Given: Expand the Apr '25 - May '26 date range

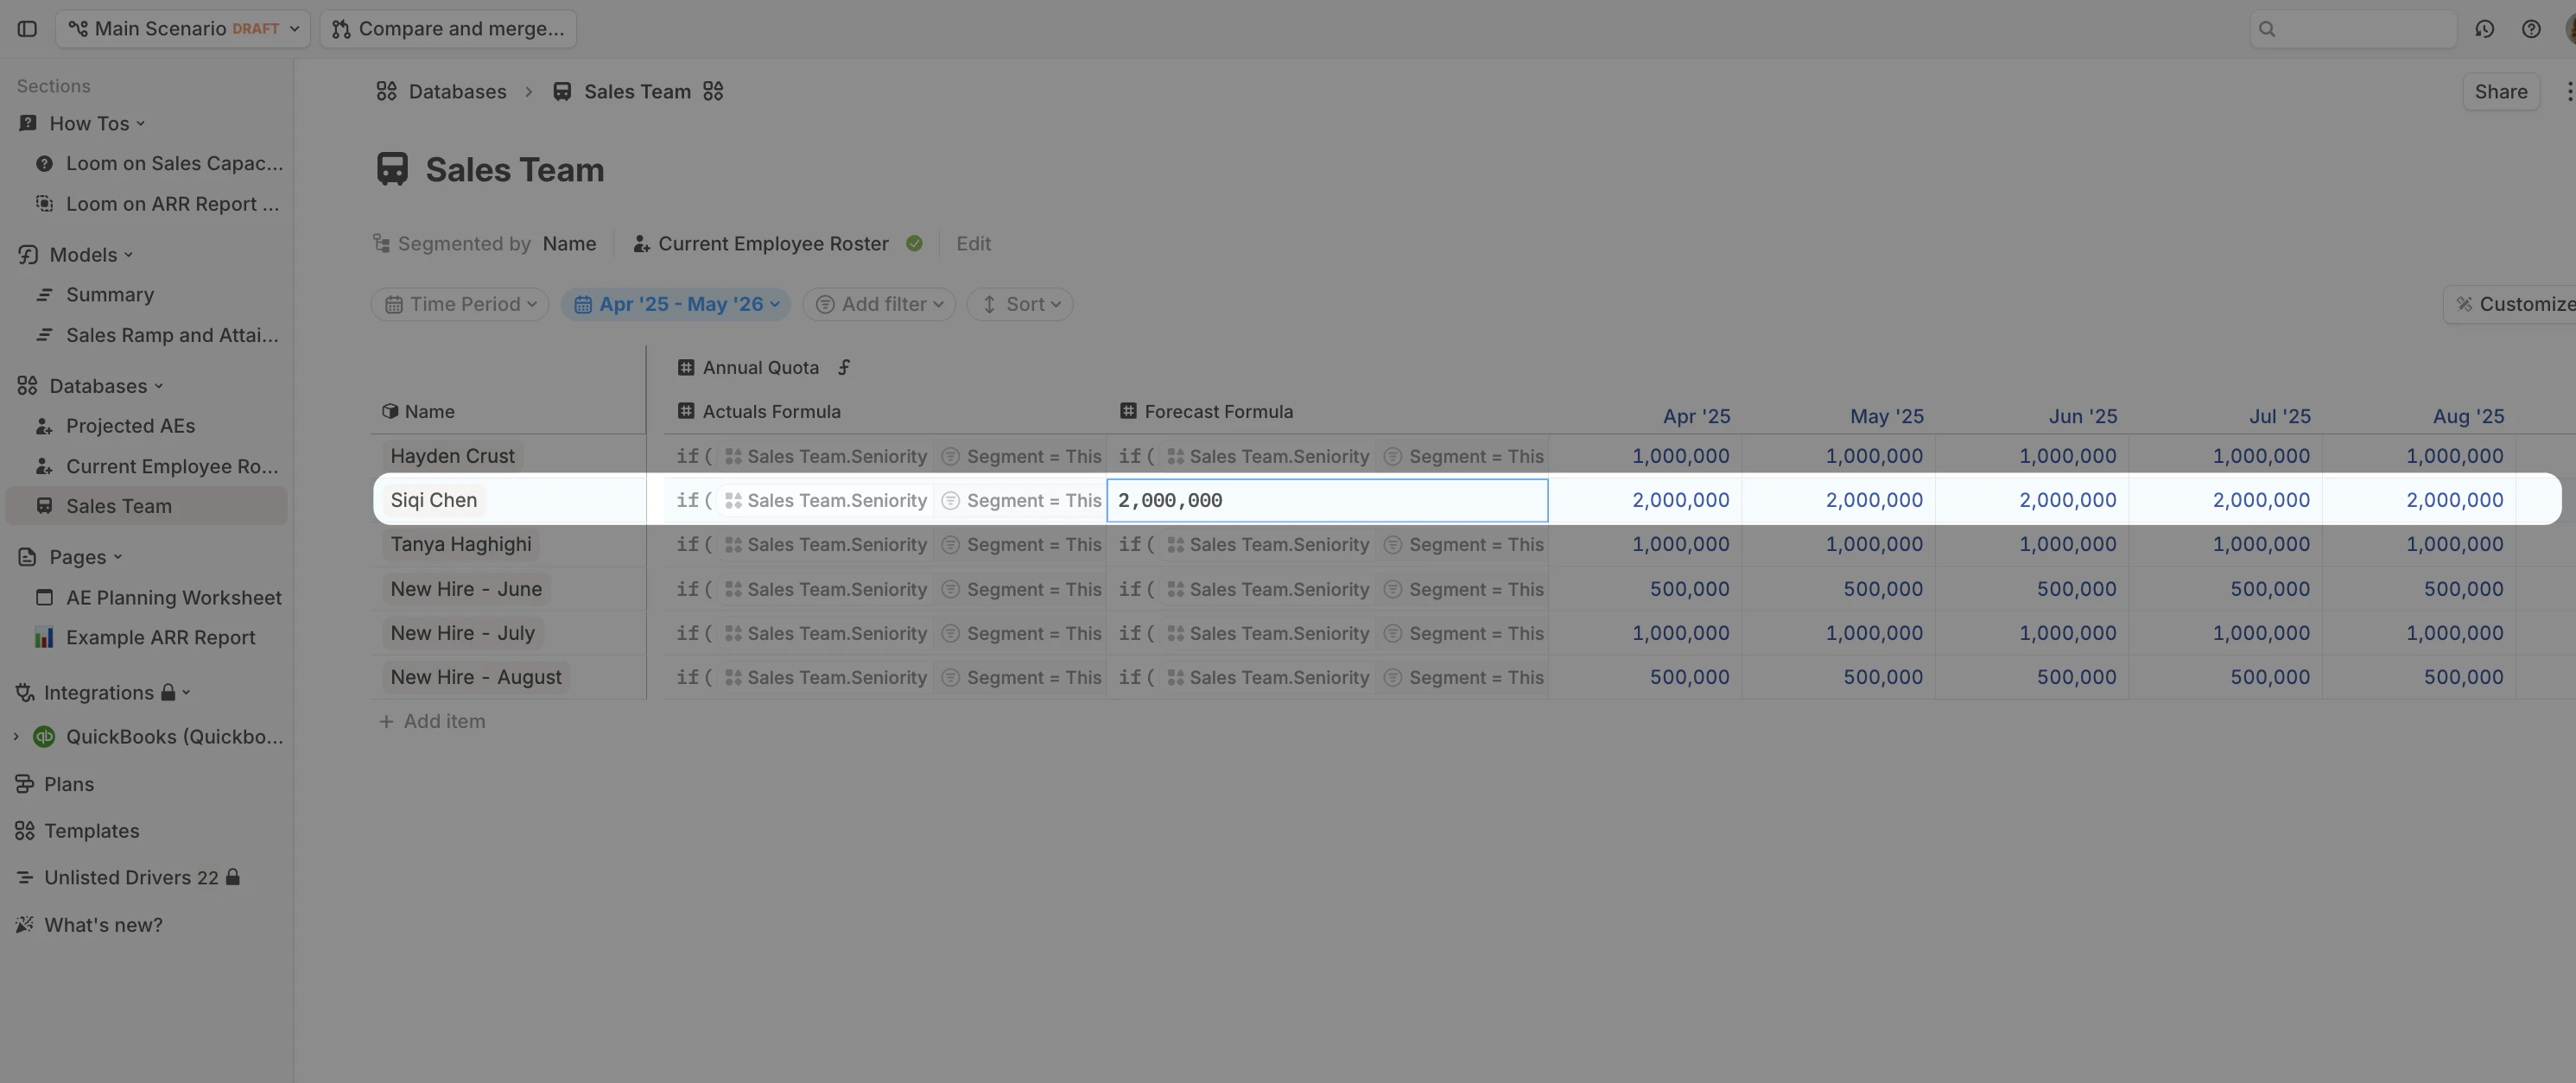Looking at the screenshot, I should (675, 305).
